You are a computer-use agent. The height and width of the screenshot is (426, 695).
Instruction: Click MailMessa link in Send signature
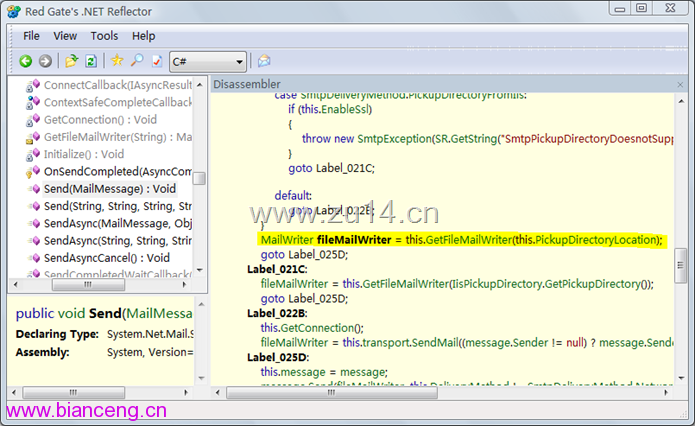coord(160,313)
